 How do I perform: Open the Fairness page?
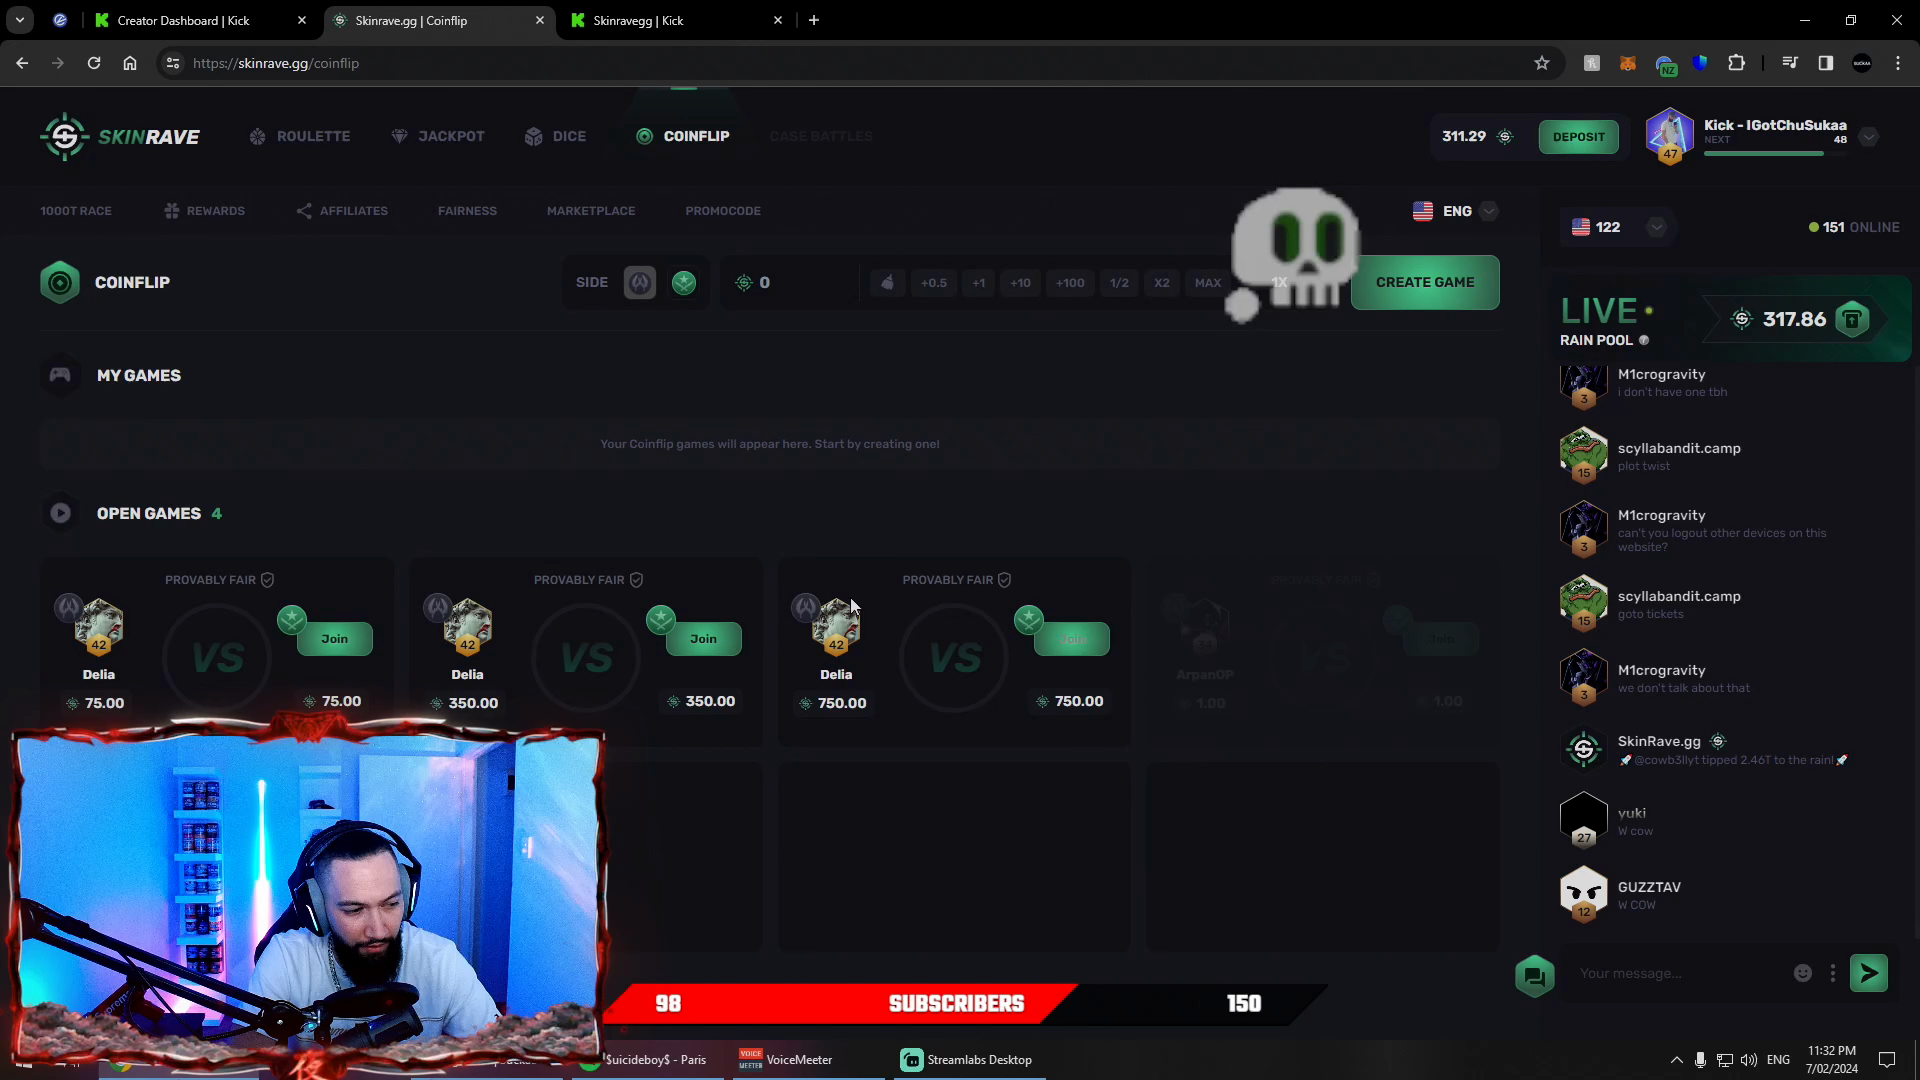pyautogui.click(x=467, y=211)
